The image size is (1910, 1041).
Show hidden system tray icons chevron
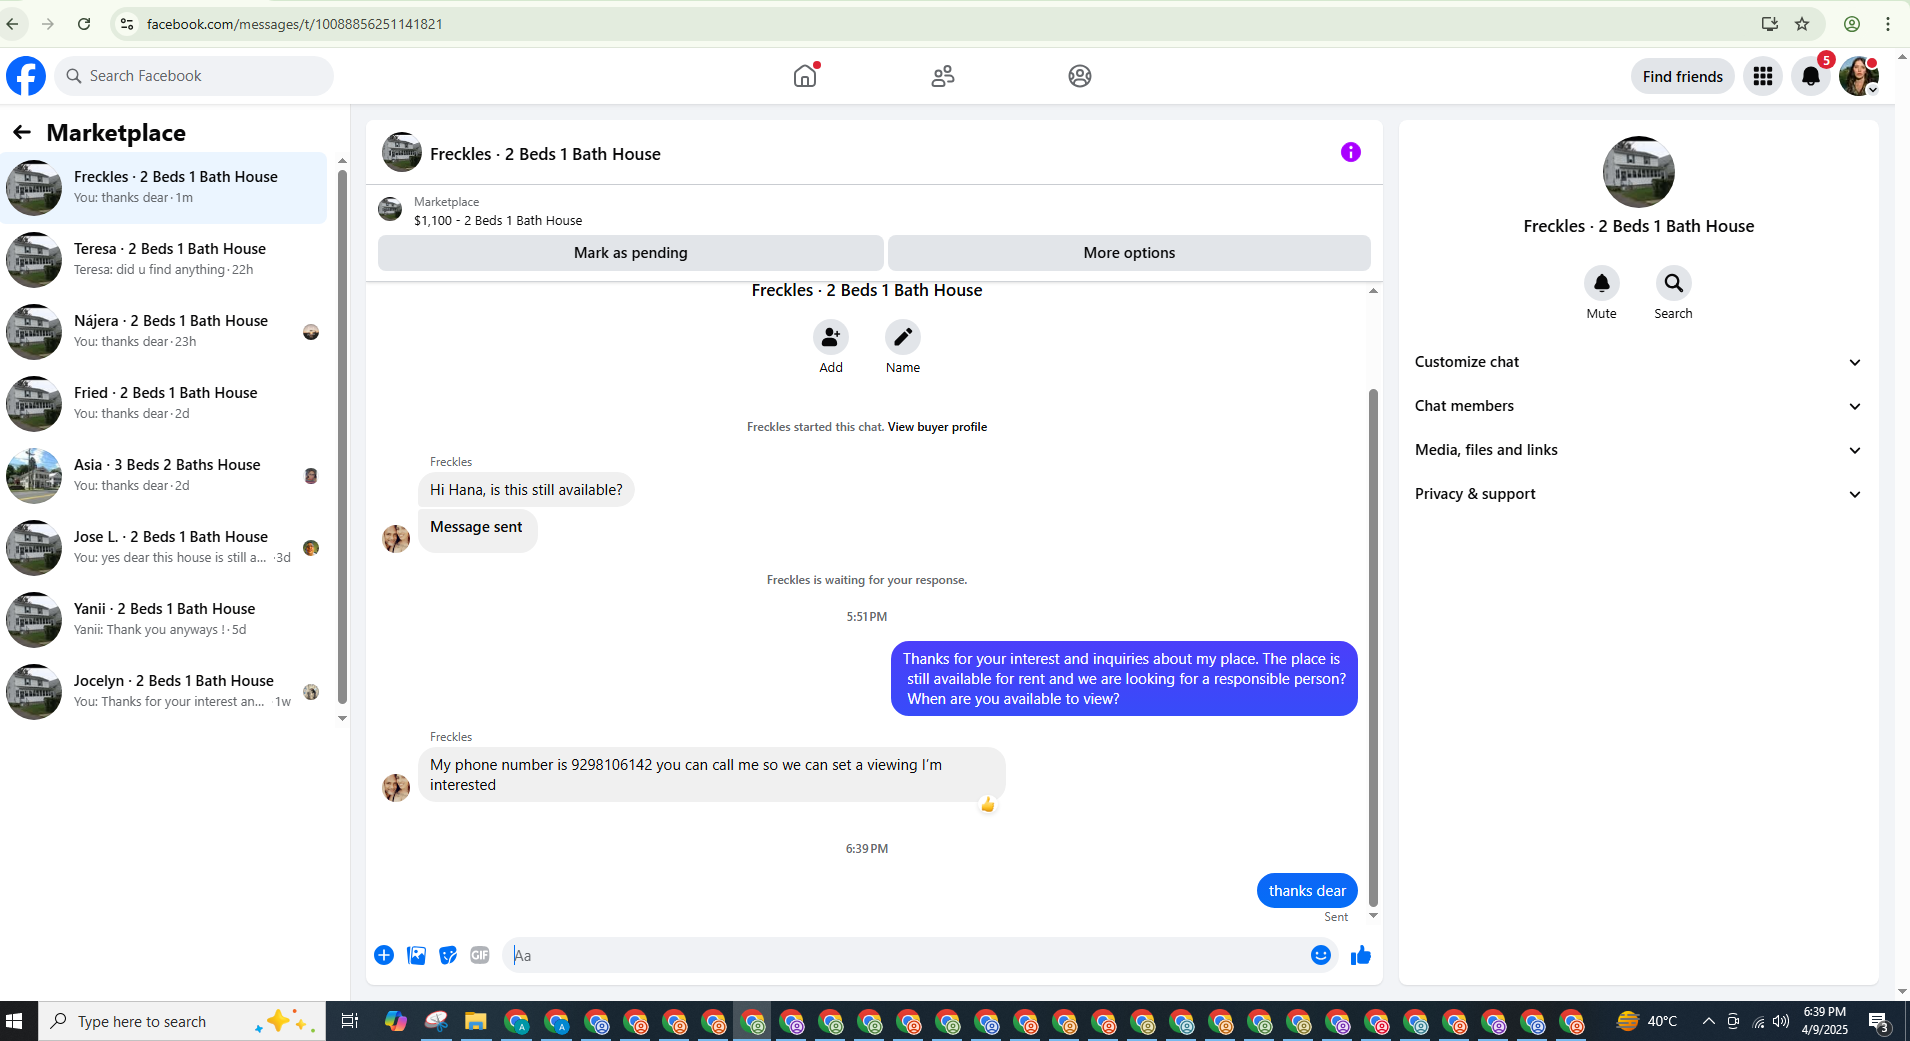click(1709, 1021)
